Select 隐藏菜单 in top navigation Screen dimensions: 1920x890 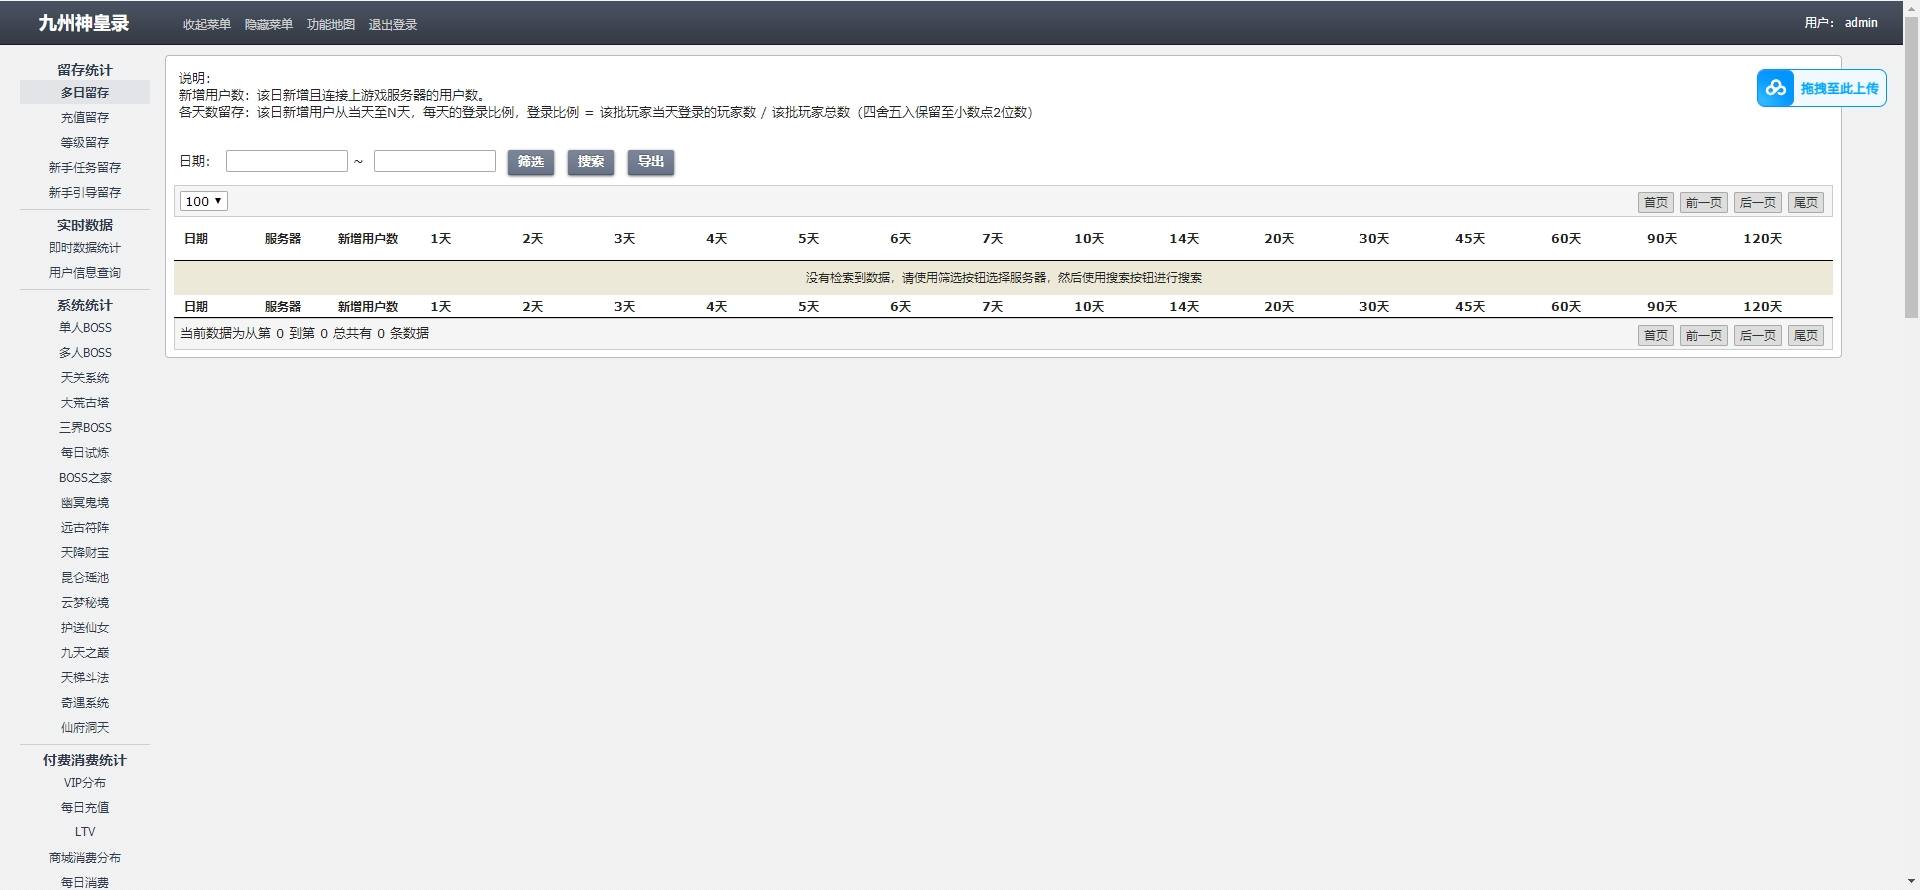(268, 24)
